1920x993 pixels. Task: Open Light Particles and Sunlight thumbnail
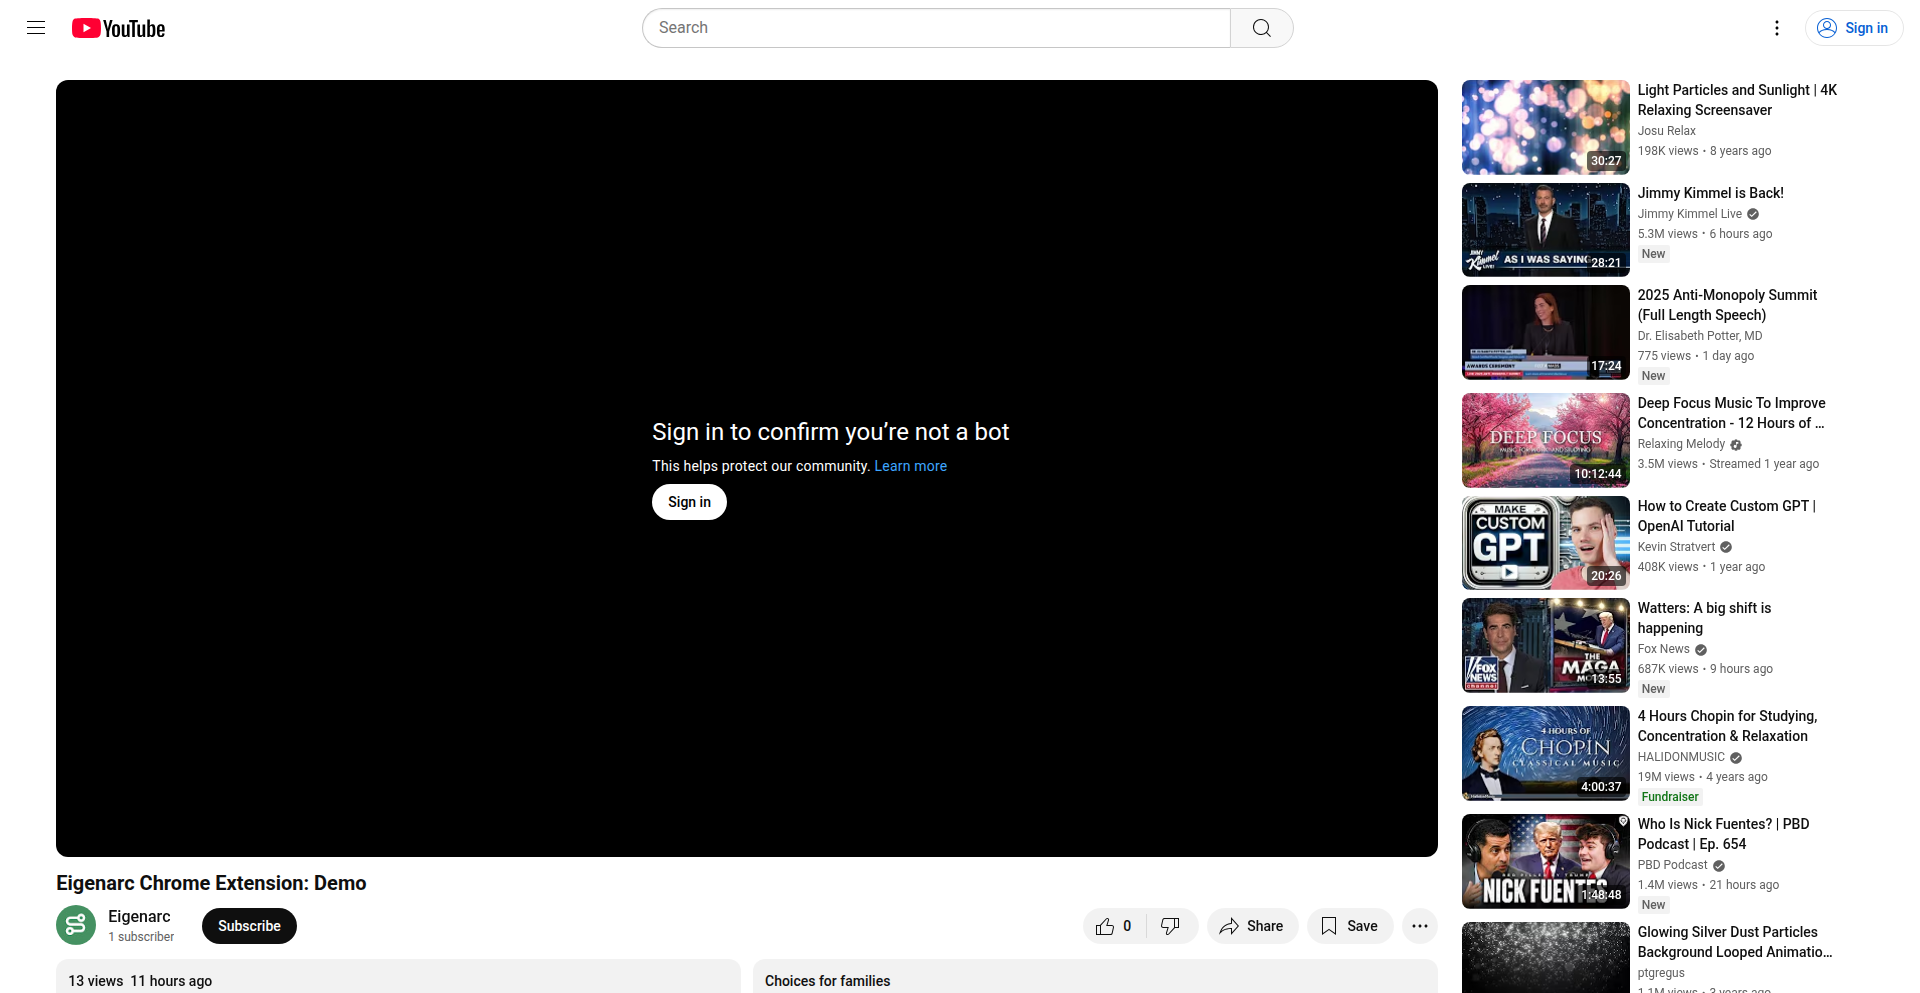1546,127
